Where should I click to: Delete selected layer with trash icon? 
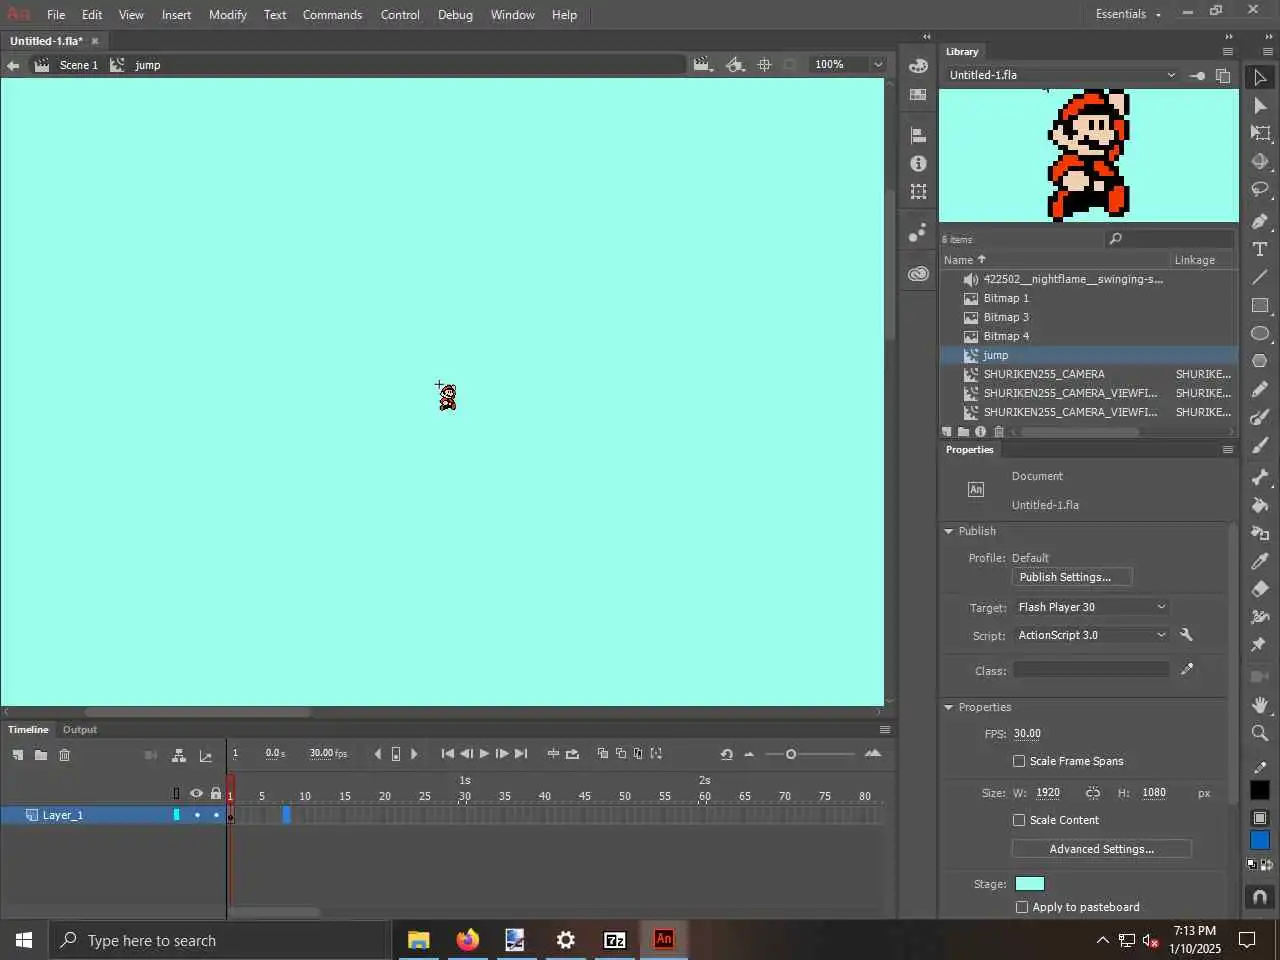(65, 755)
